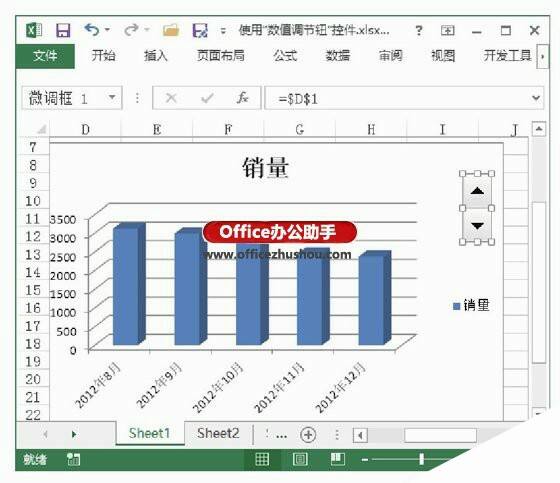Undo the last action
The image size is (560, 483).
92,30
